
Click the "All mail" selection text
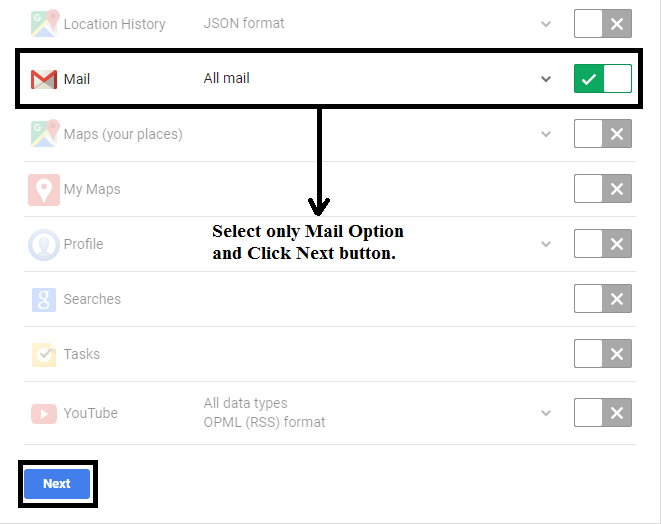pos(227,78)
